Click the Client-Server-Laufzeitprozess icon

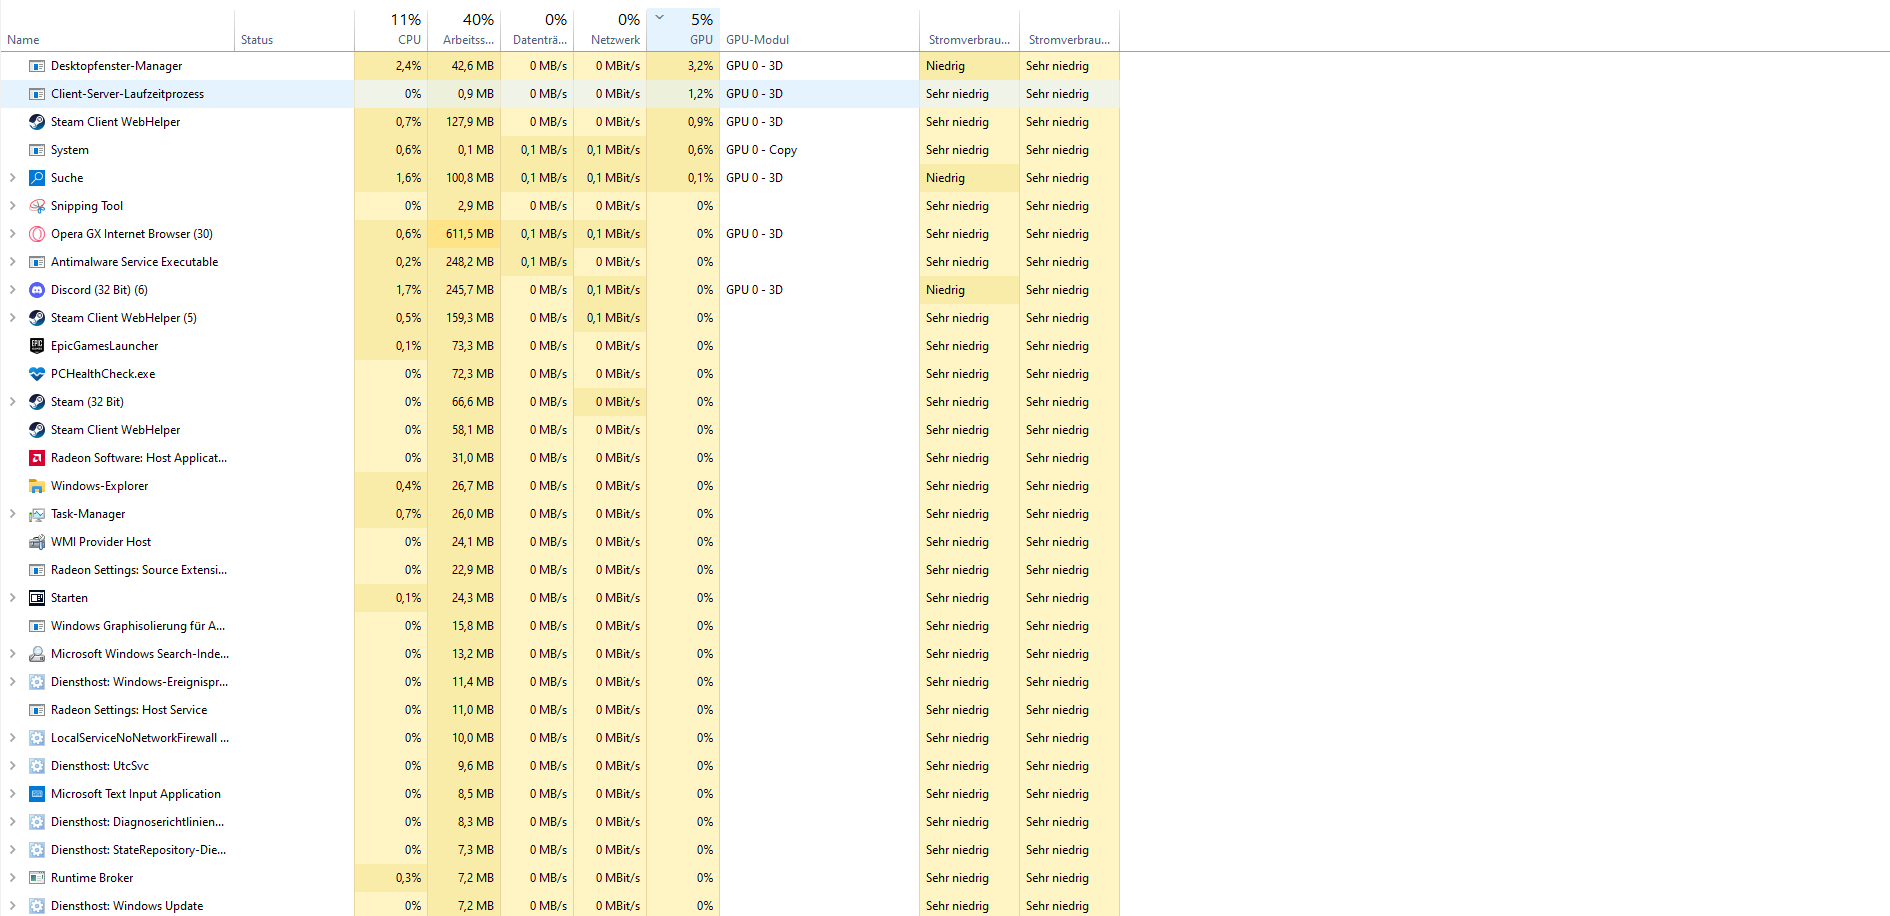tap(37, 94)
